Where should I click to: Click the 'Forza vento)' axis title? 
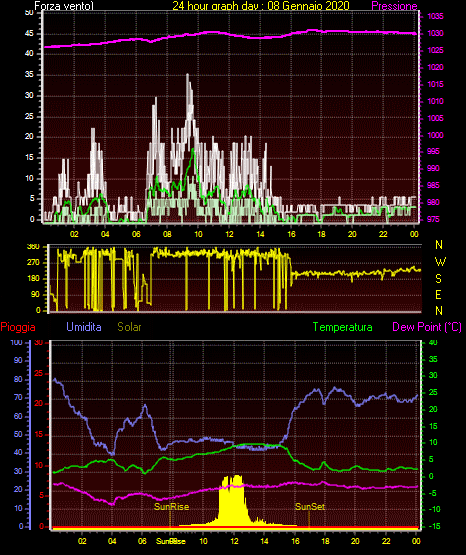(x=64, y=6)
